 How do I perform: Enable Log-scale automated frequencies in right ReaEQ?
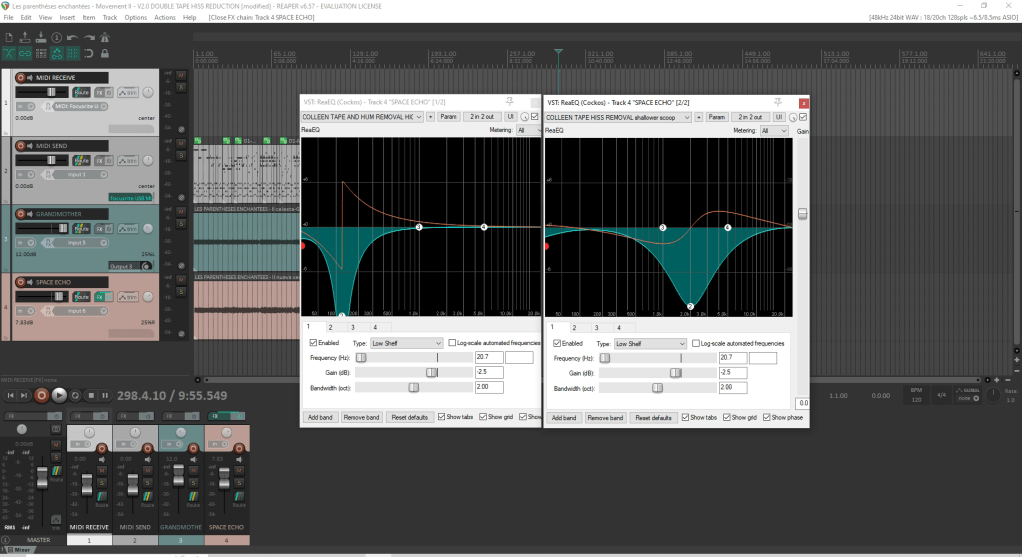[695, 343]
